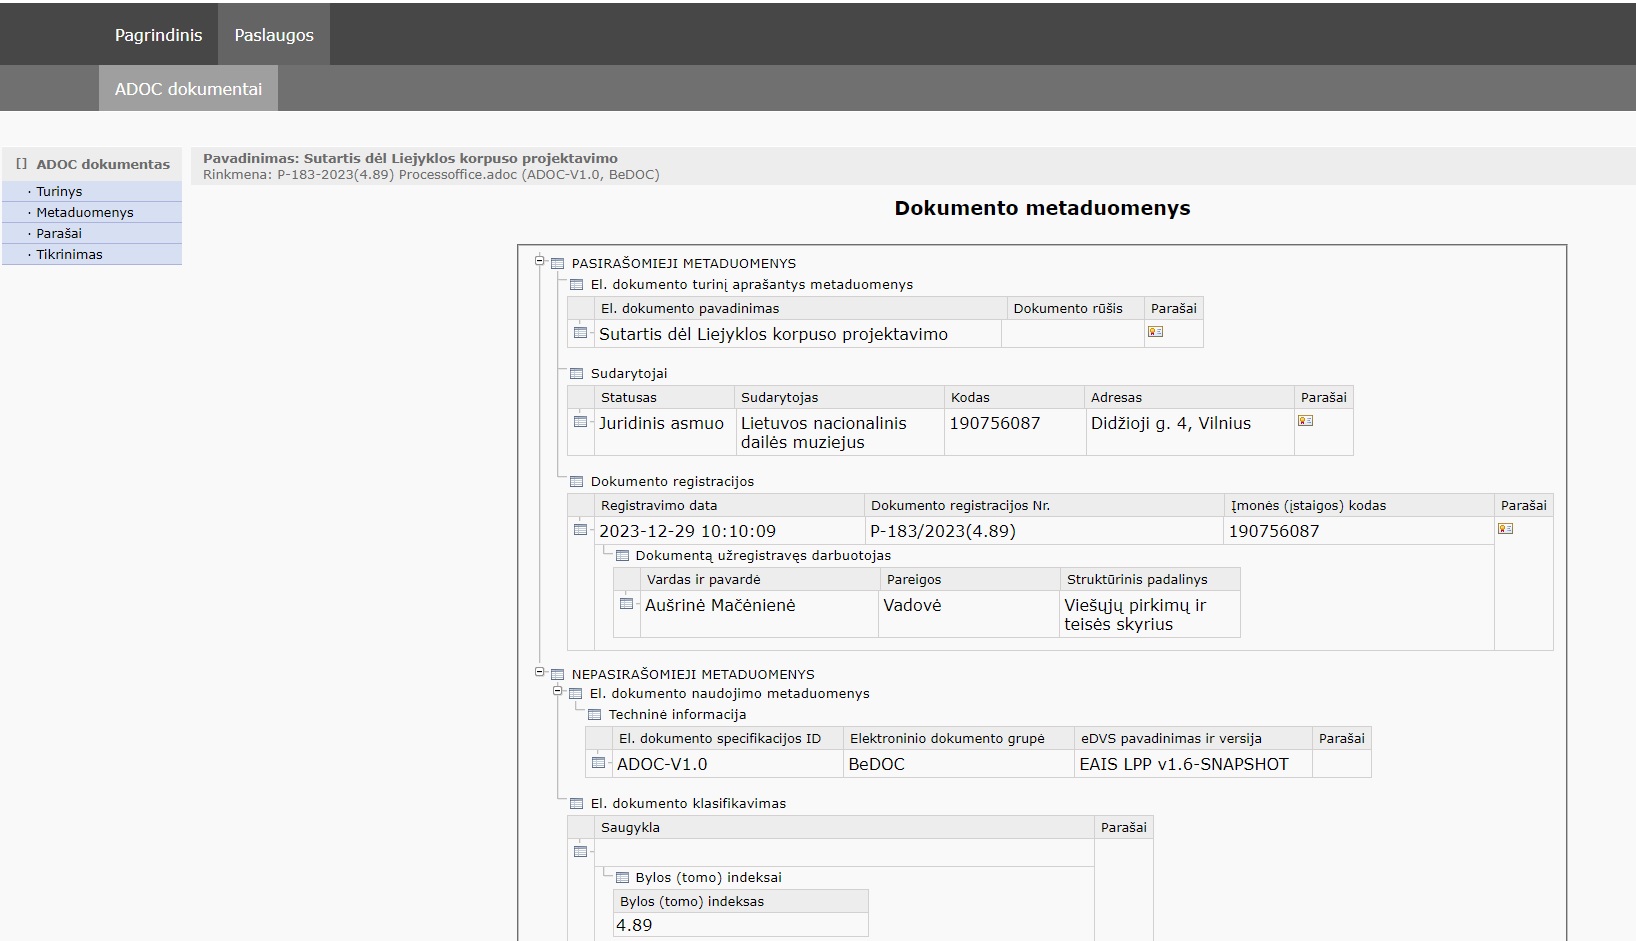Open the Pagrindinis menu item
The height and width of the screenshot is (941, 1636).
pyautogui.click(x=158, y=35)
